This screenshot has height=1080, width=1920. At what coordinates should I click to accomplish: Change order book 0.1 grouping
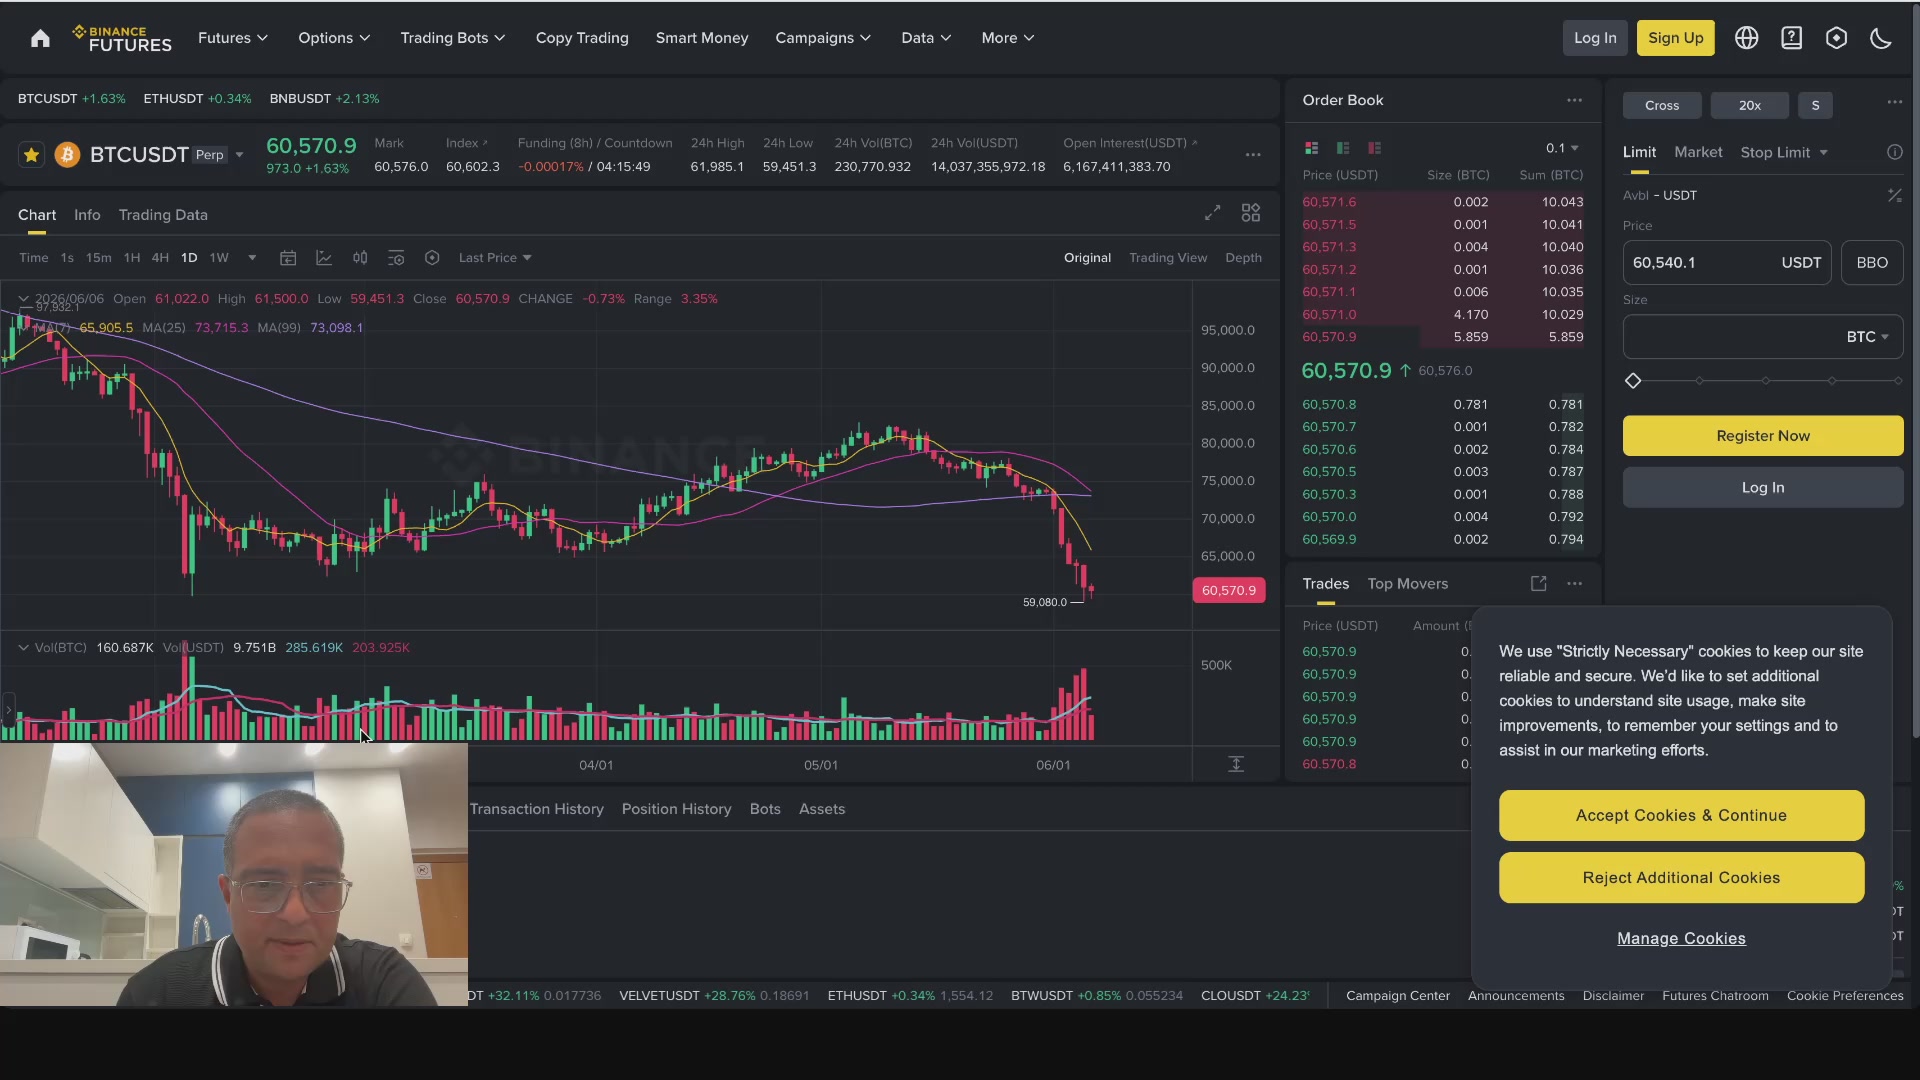coord(1562,148)
